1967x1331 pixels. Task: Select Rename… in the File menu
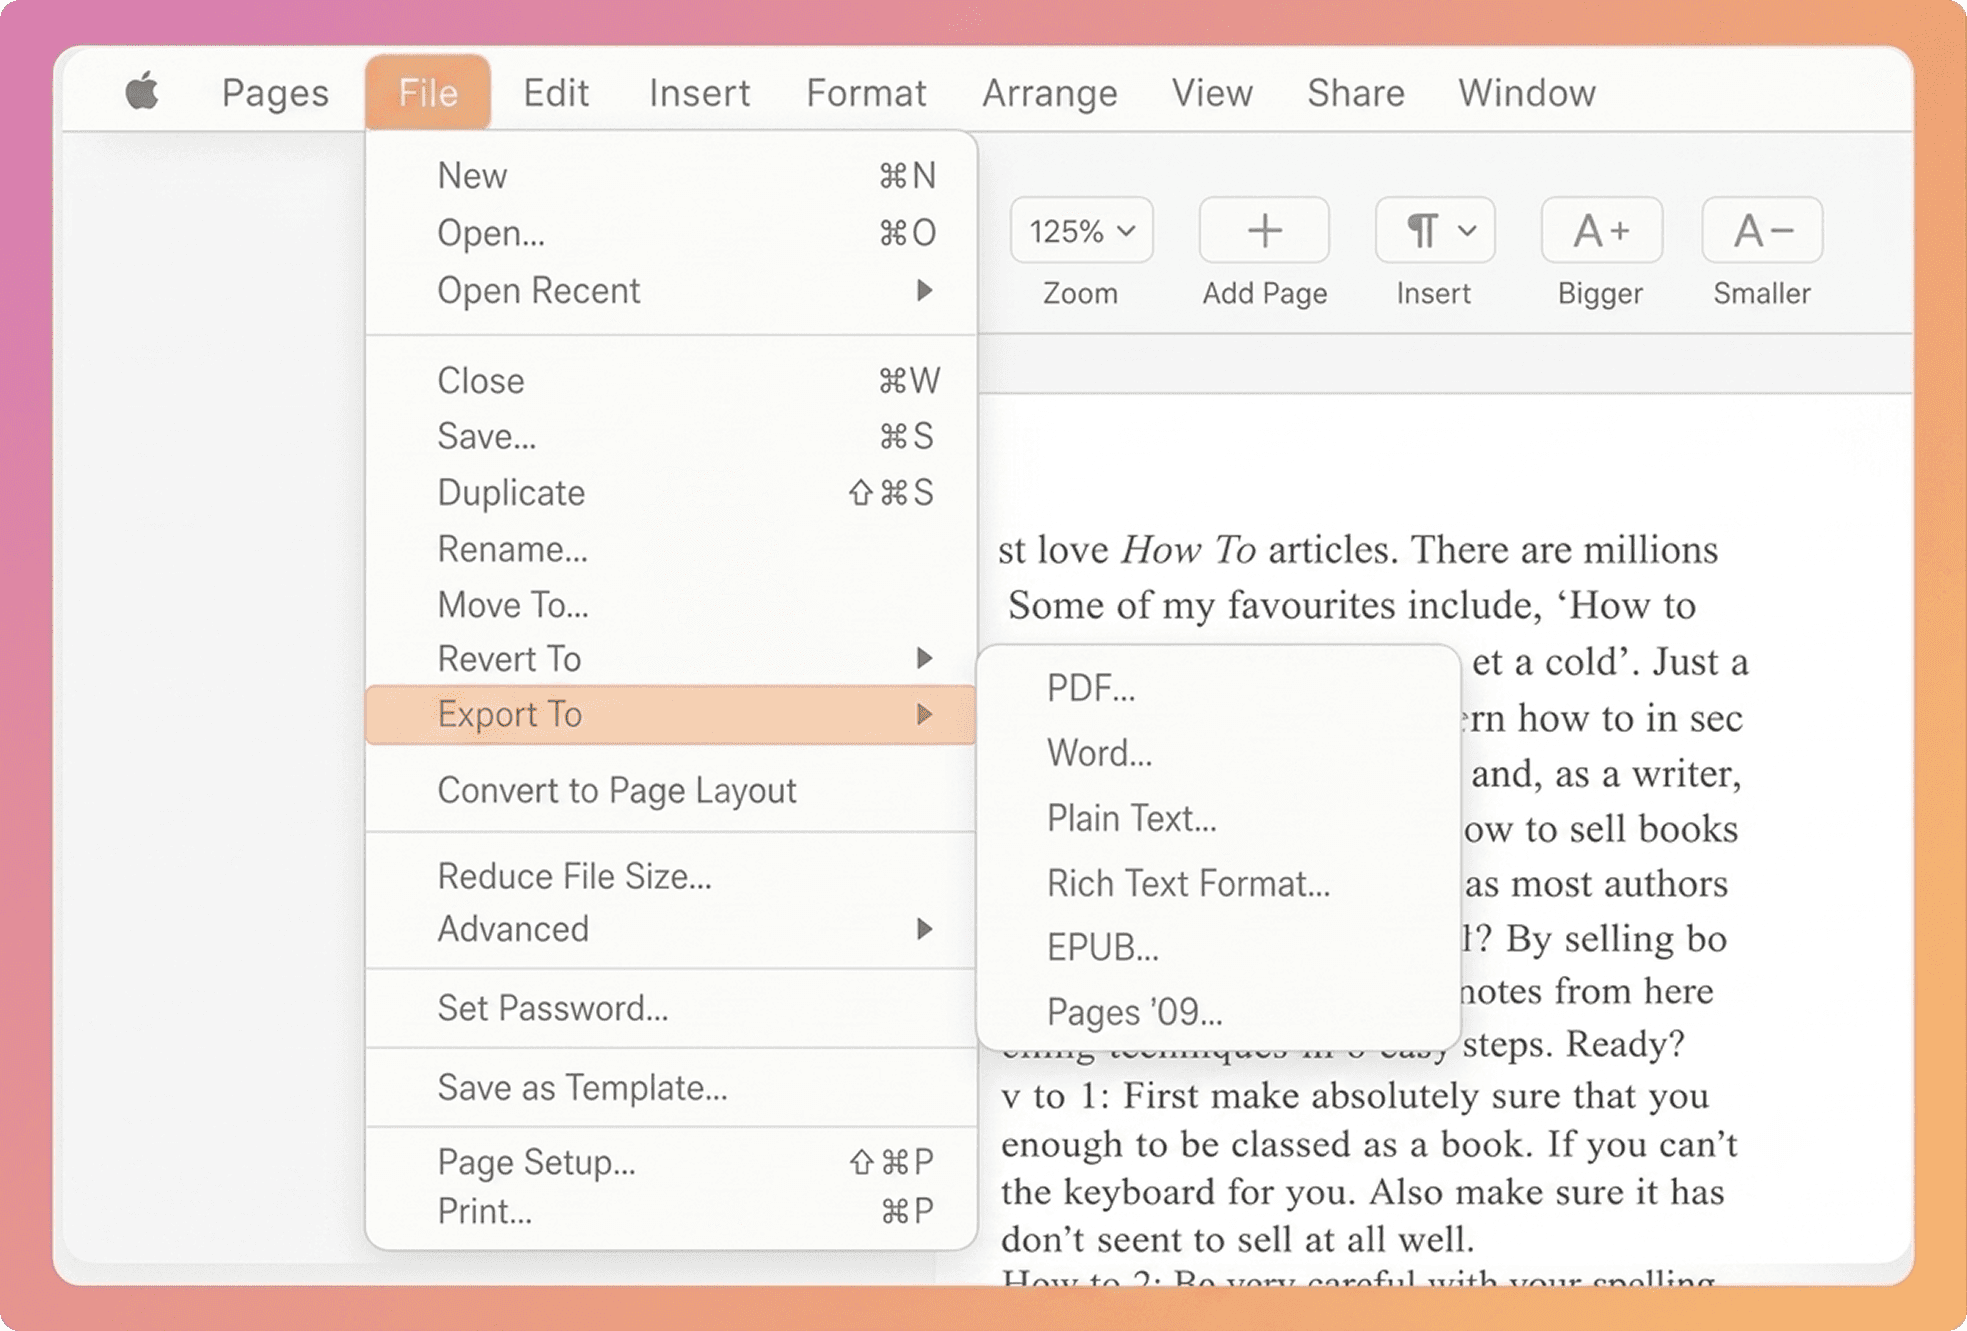[671, 548]
